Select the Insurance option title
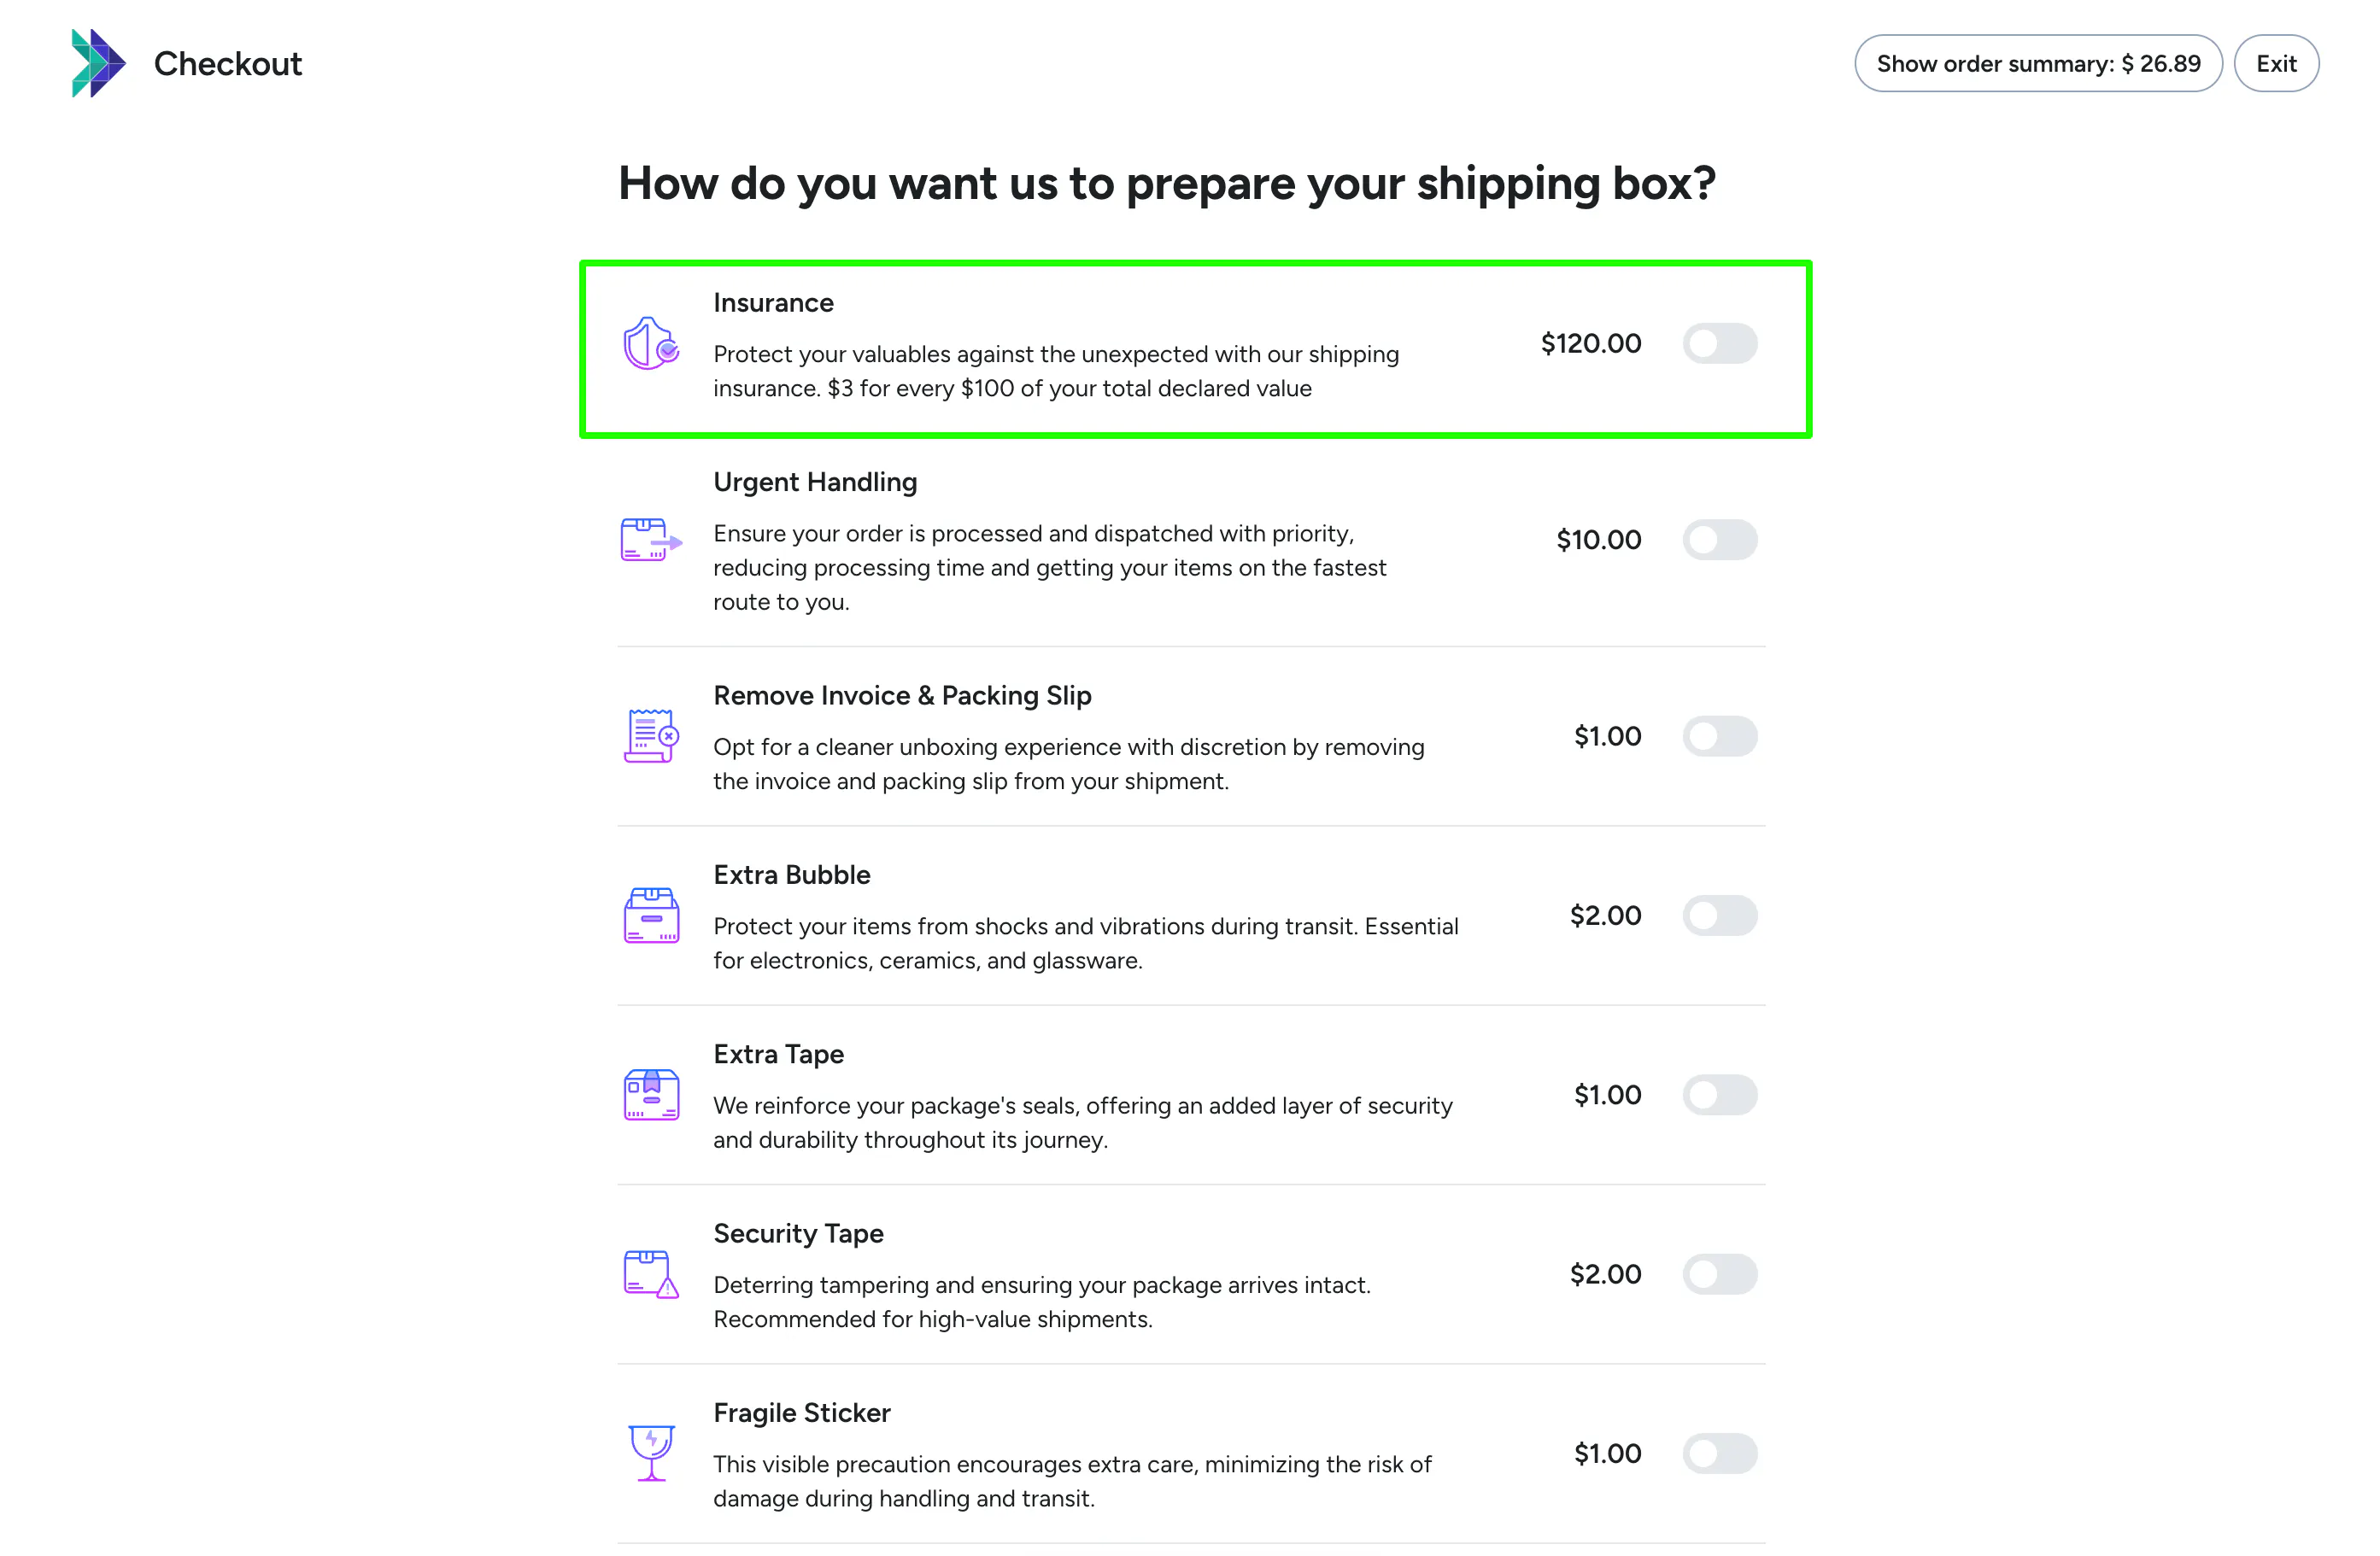This screenshot has height=1556, width=2380. click(773, 303)
